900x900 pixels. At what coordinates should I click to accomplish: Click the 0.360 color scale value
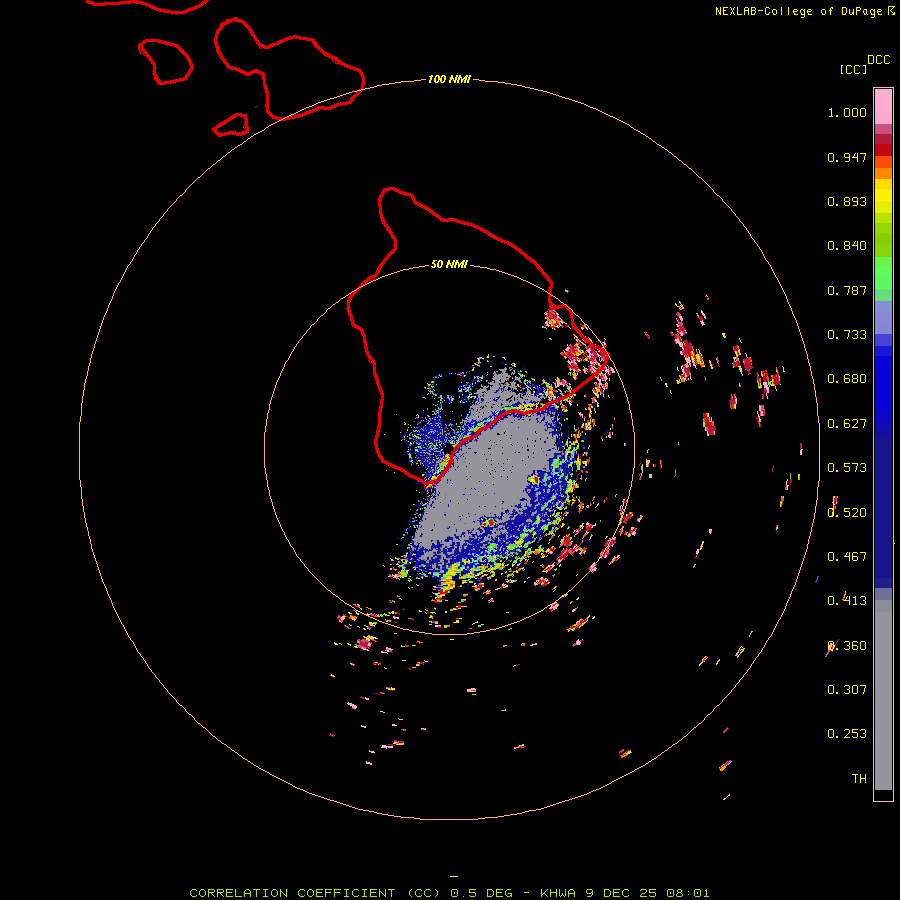coord(847,646)
